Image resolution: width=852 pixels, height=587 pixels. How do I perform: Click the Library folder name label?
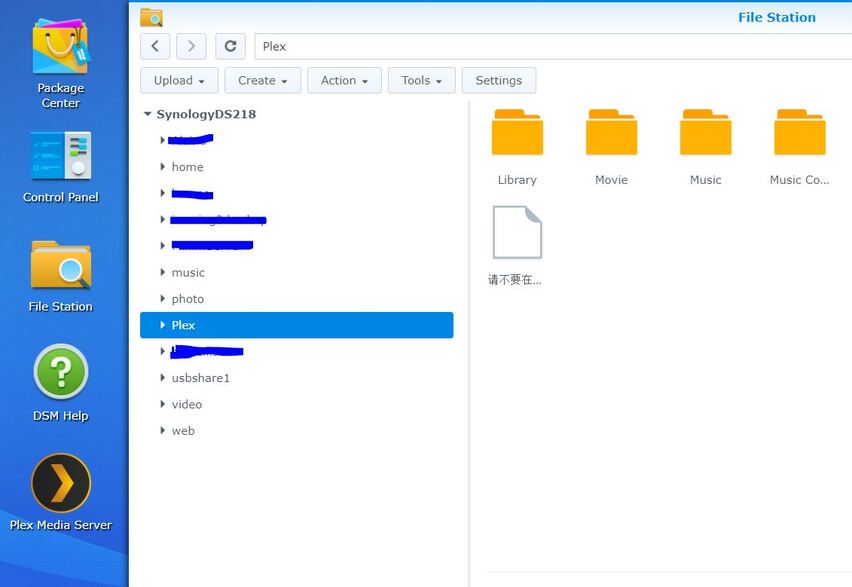[x=517, y=180]
